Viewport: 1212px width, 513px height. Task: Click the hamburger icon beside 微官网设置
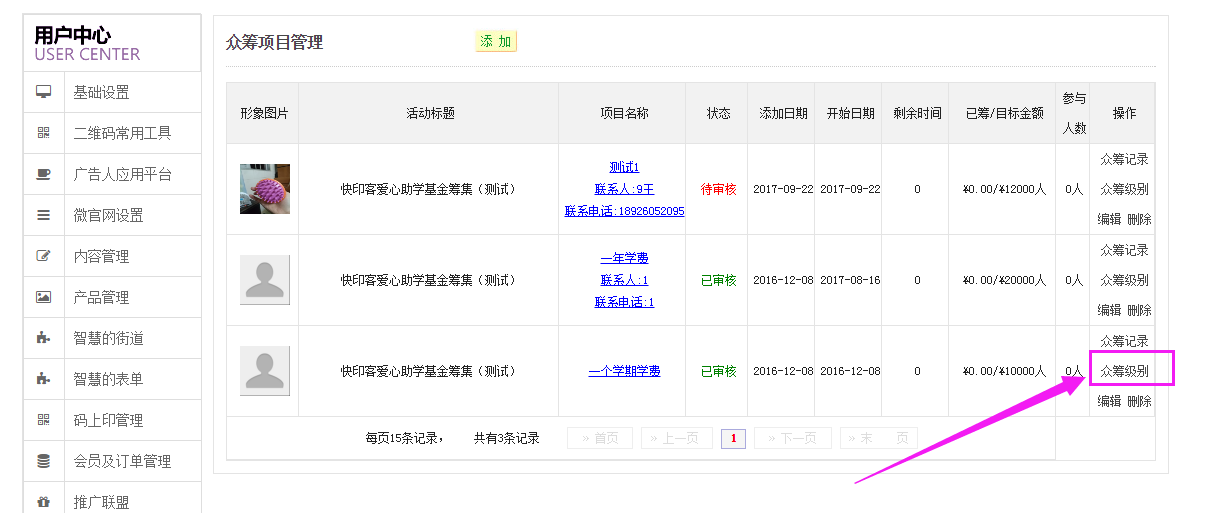pos(43,215)
